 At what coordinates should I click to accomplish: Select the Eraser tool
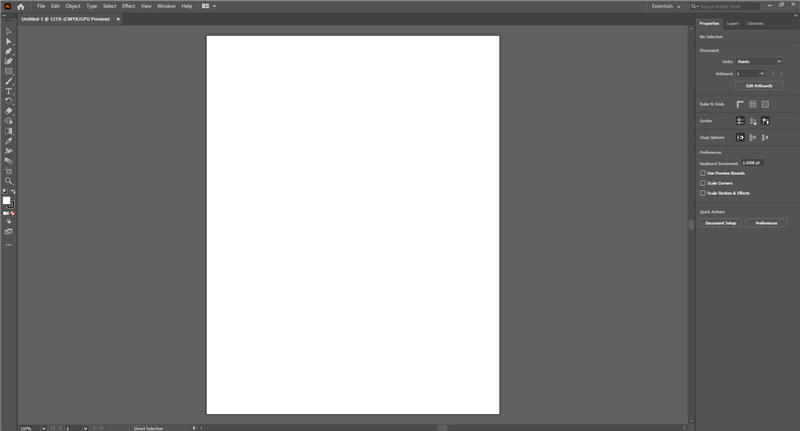(x=9, y=111)
